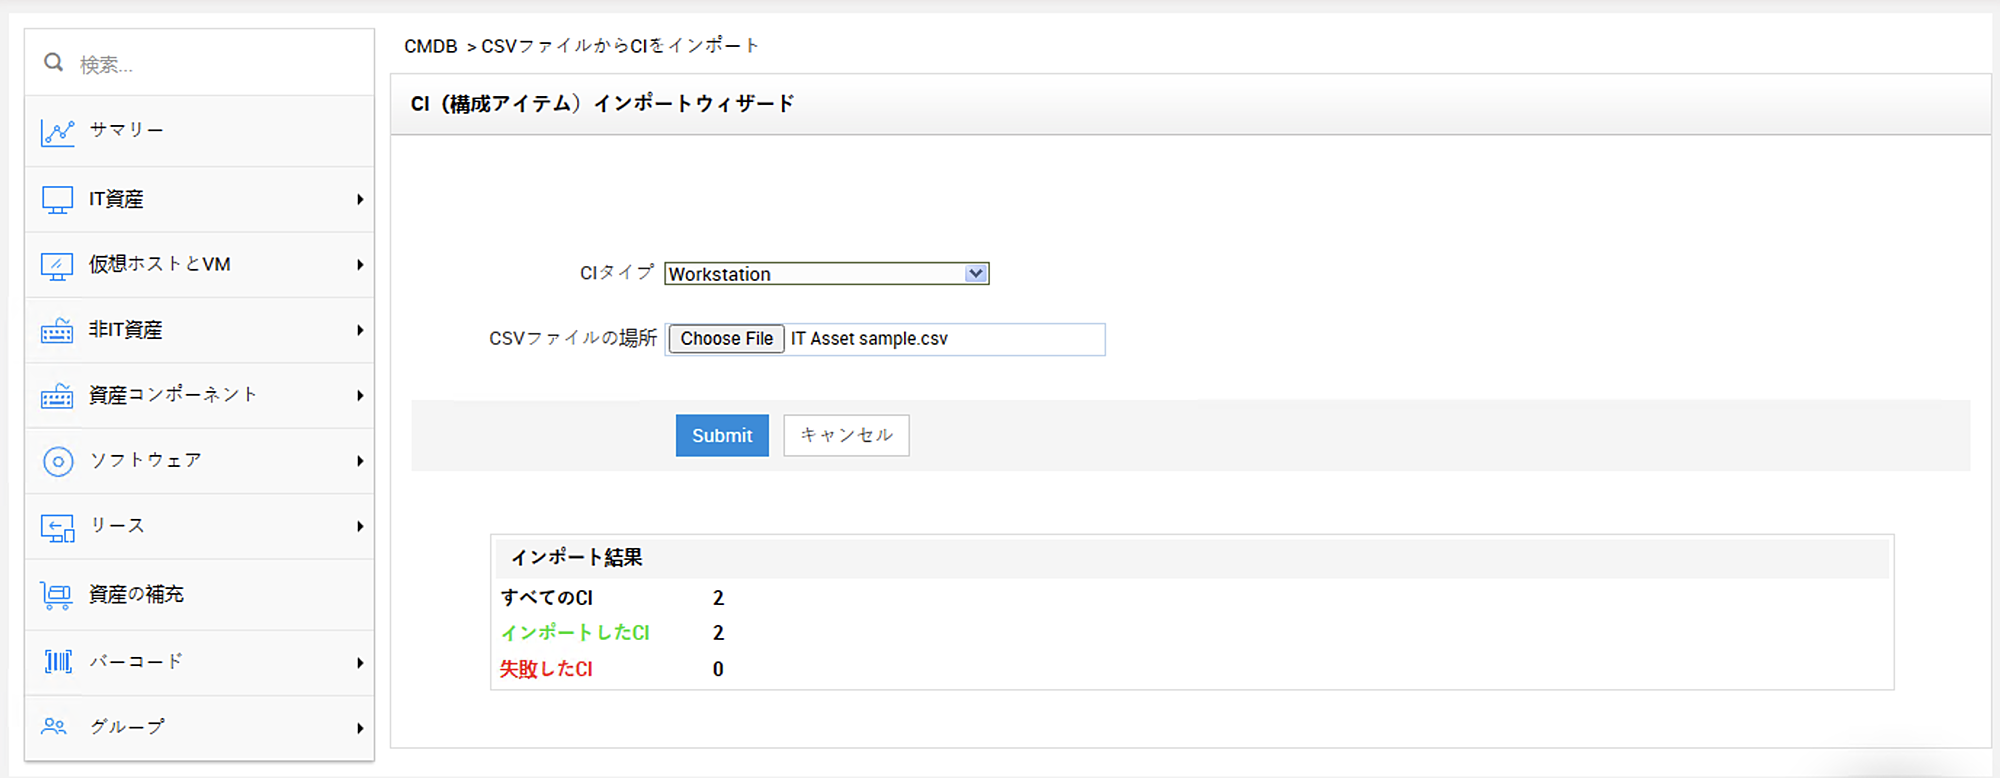The width and height of the screenshot is (2000, 778).
Task: Click the グループ people icon
Action: click(x=54, y=727)
